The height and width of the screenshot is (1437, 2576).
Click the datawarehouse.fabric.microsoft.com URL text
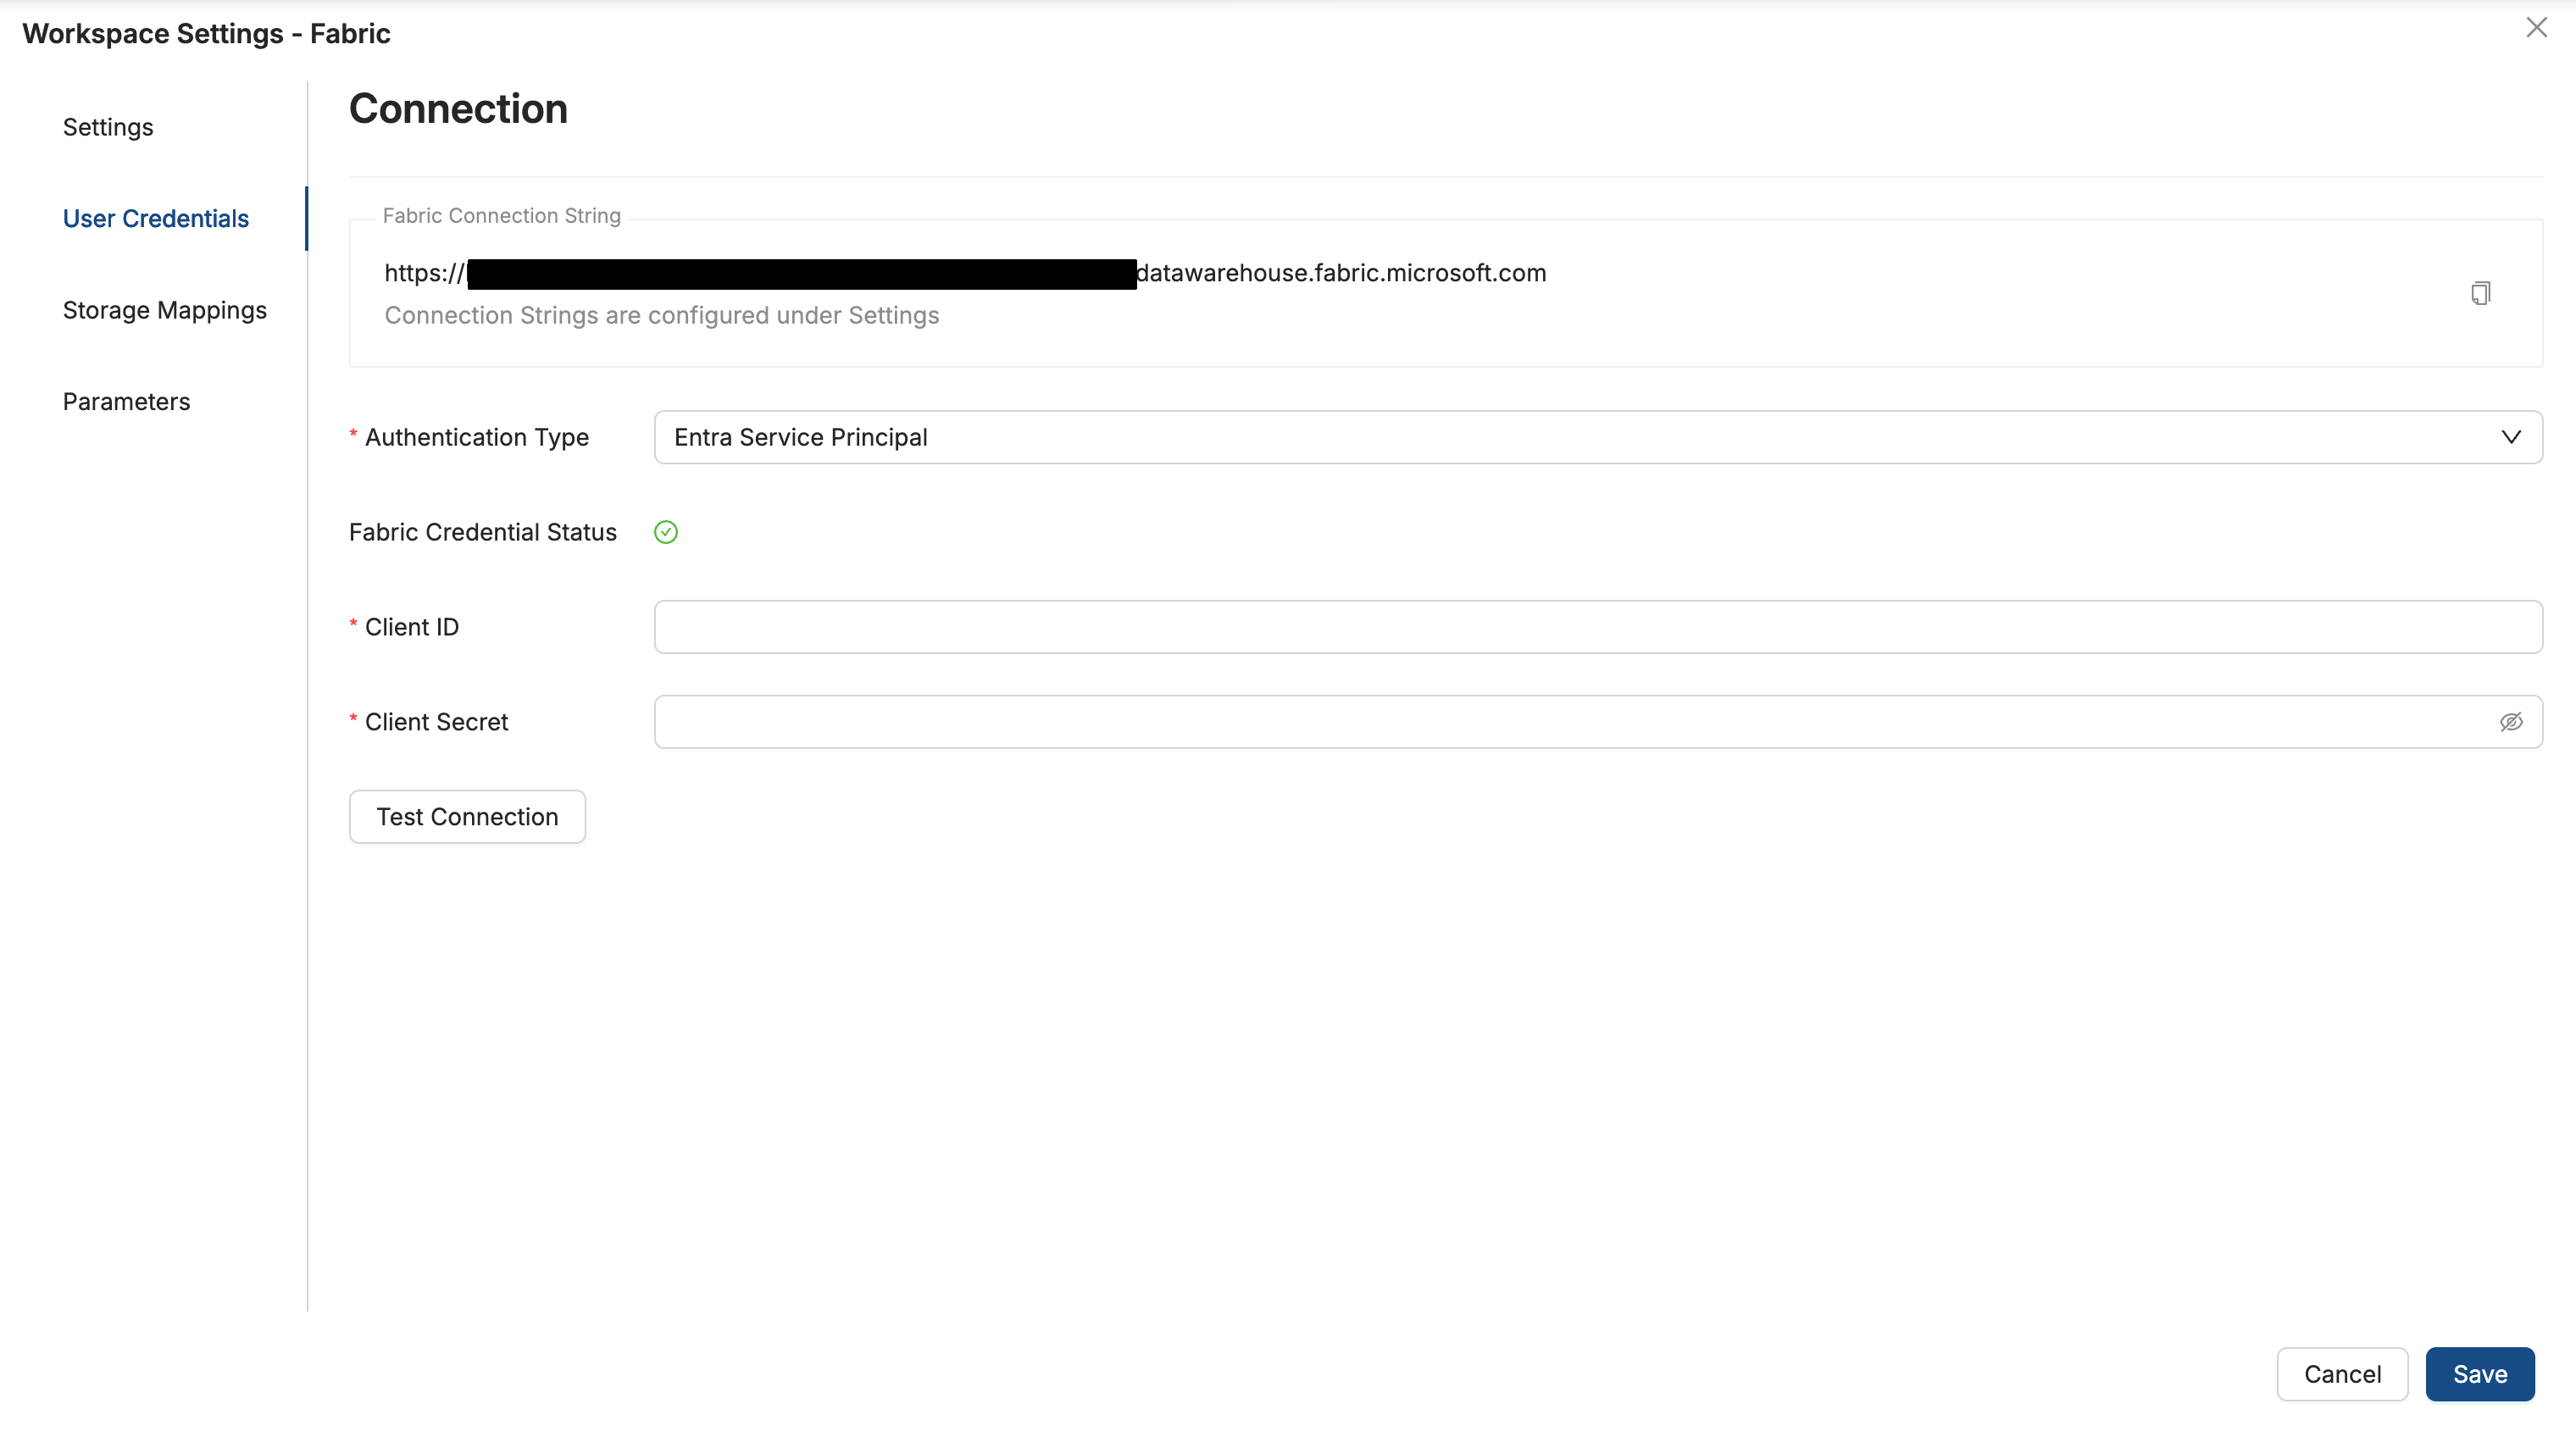(x=1341, y=273)
